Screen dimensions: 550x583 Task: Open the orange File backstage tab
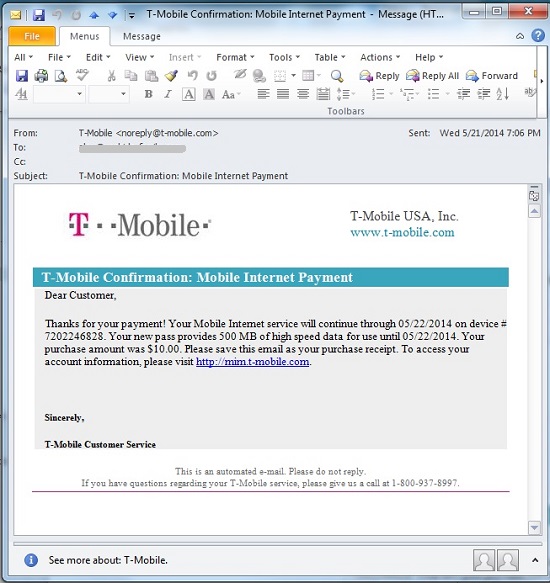(32, 36)
